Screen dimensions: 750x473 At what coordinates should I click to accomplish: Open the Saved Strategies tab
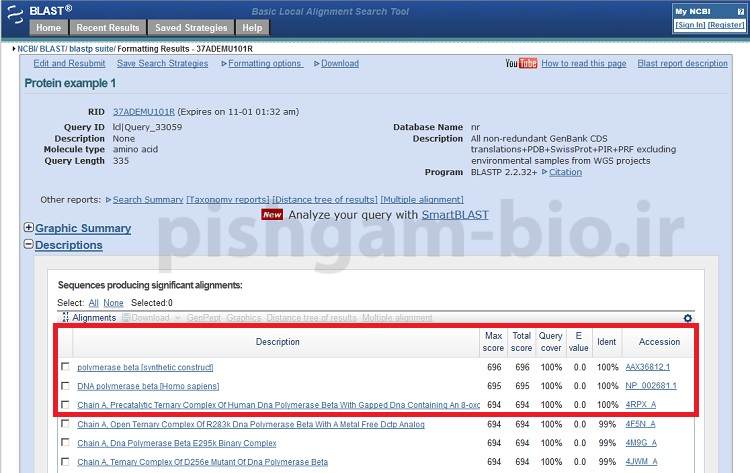tap(191, 28)
